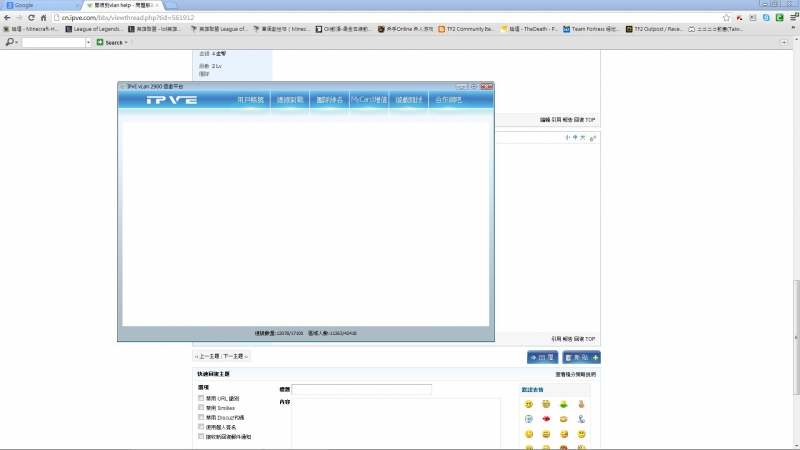Viewport: 800px width, 450px height.
Task: Open the TF2 Community bookmark
Action: pos(466,29)
